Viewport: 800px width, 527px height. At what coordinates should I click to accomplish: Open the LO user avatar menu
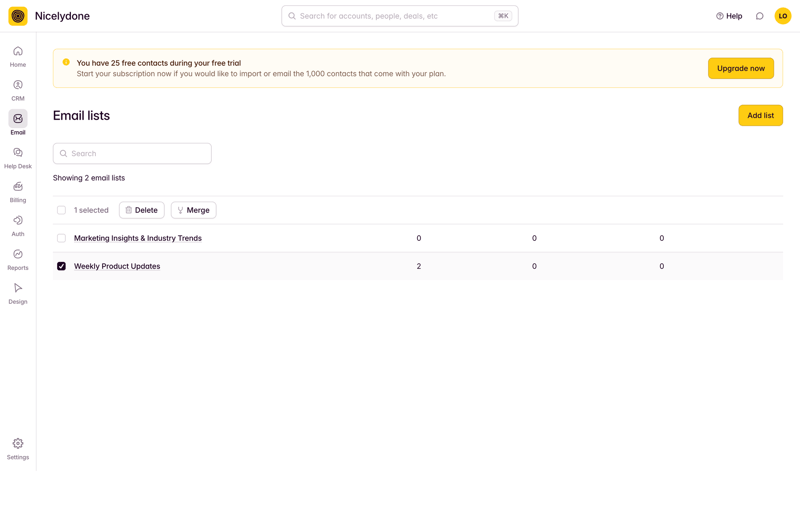[783, 16]
